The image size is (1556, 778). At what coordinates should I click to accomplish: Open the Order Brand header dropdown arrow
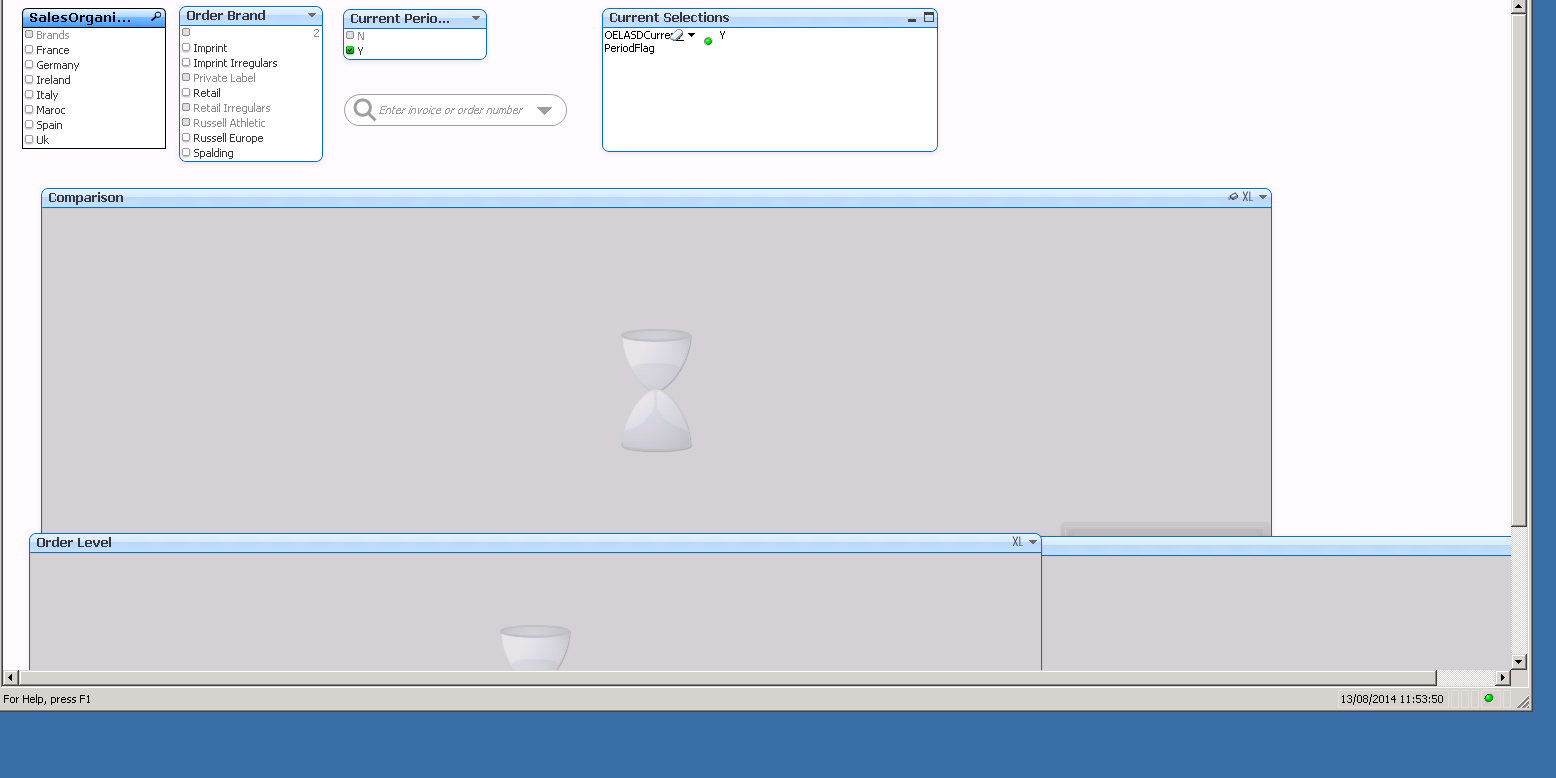coord(312,15)
